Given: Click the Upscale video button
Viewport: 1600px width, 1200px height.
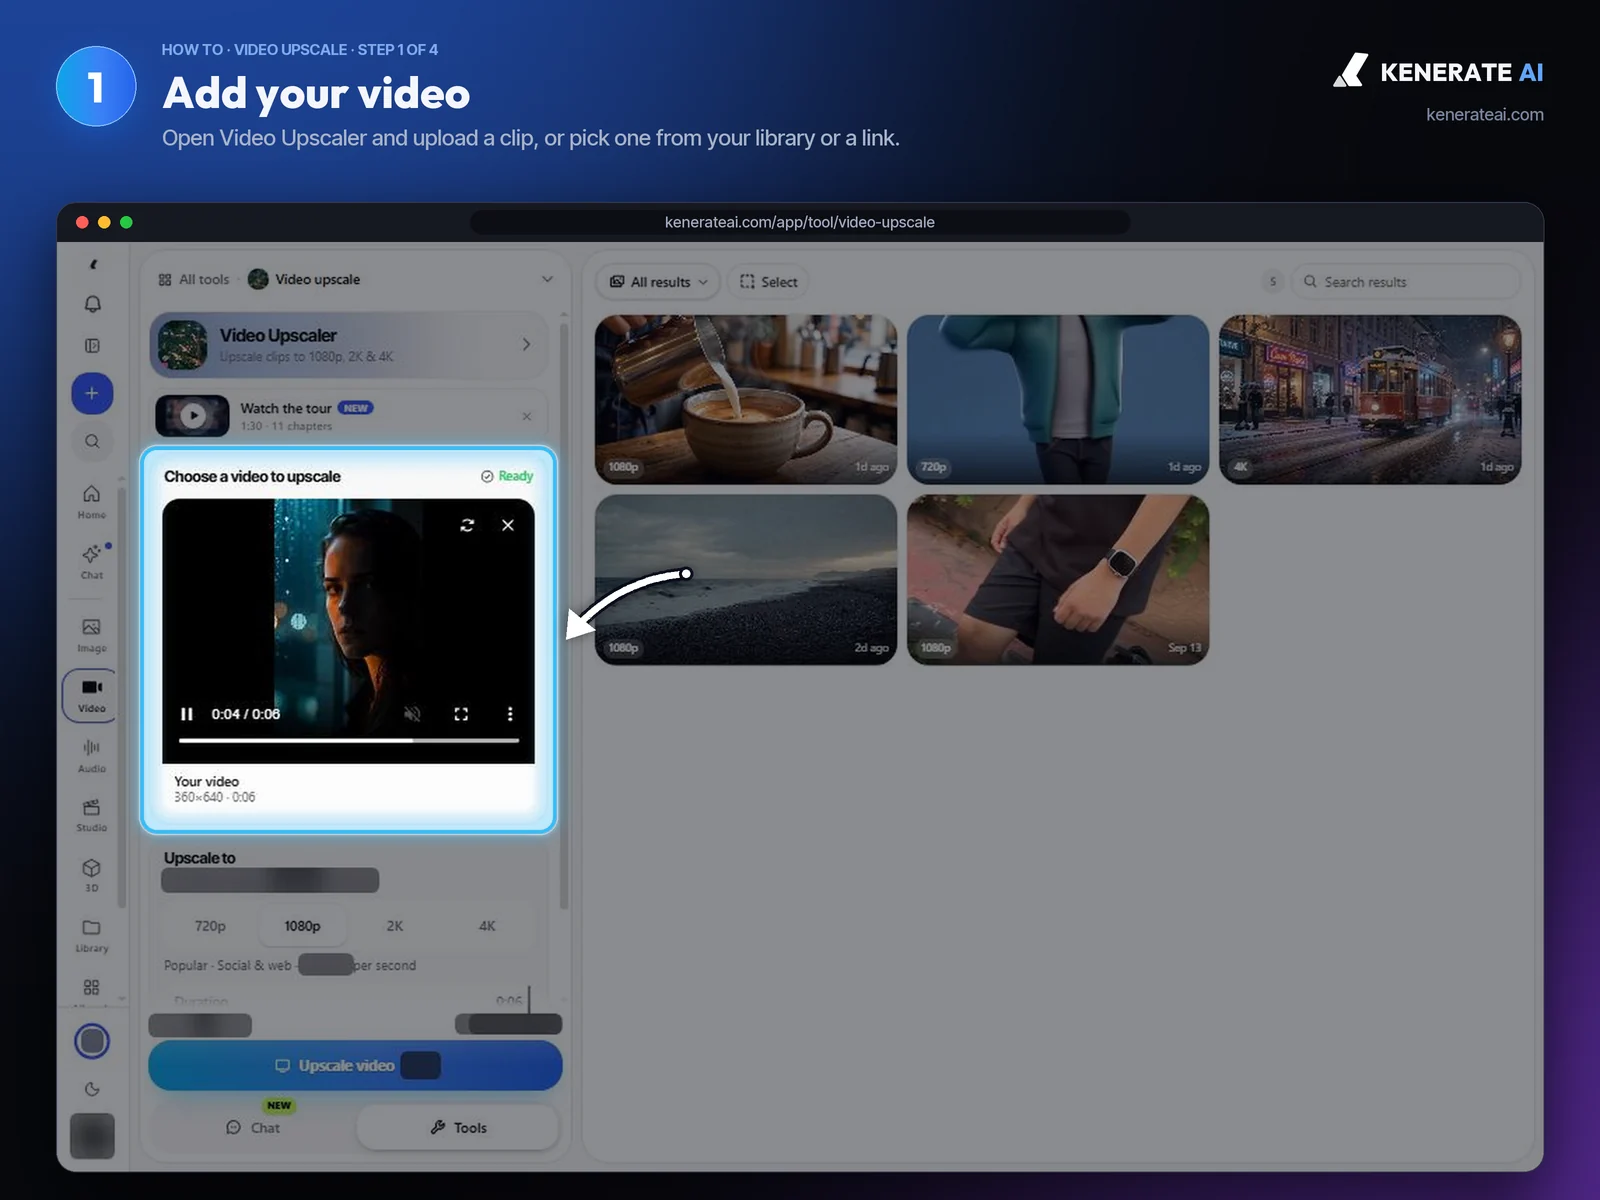Looking at the screenshot, I should (355, 1066).
